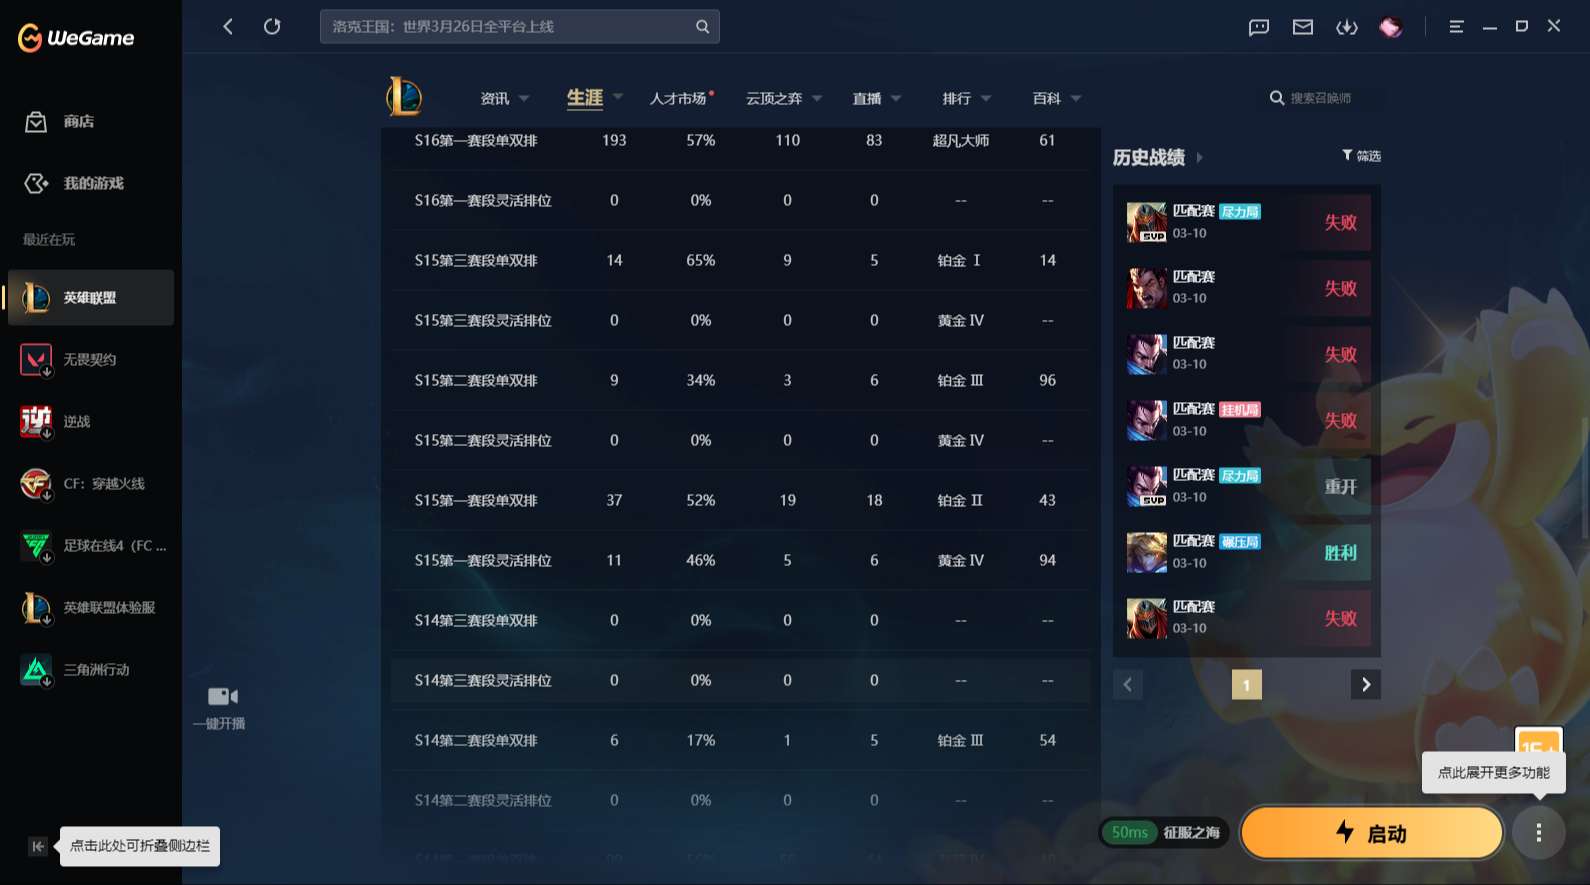Open the 一键开播 broadcast camera icon
This screenshot has height=885, width=1590.
coord(222,697)
